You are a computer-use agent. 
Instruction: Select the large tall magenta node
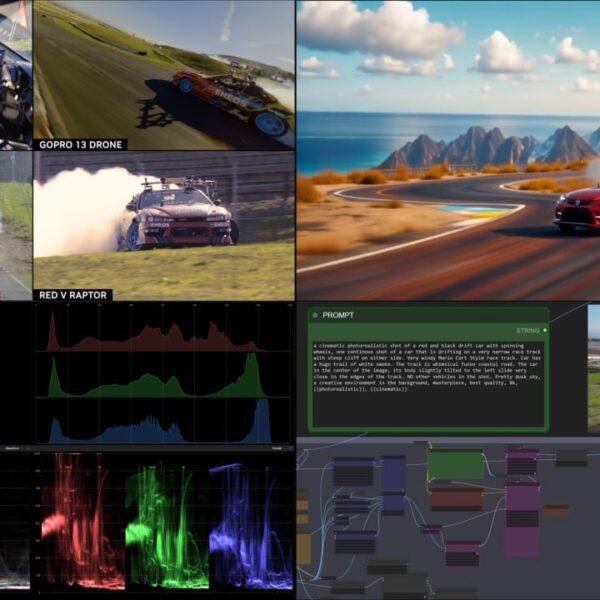coord(522,520)
